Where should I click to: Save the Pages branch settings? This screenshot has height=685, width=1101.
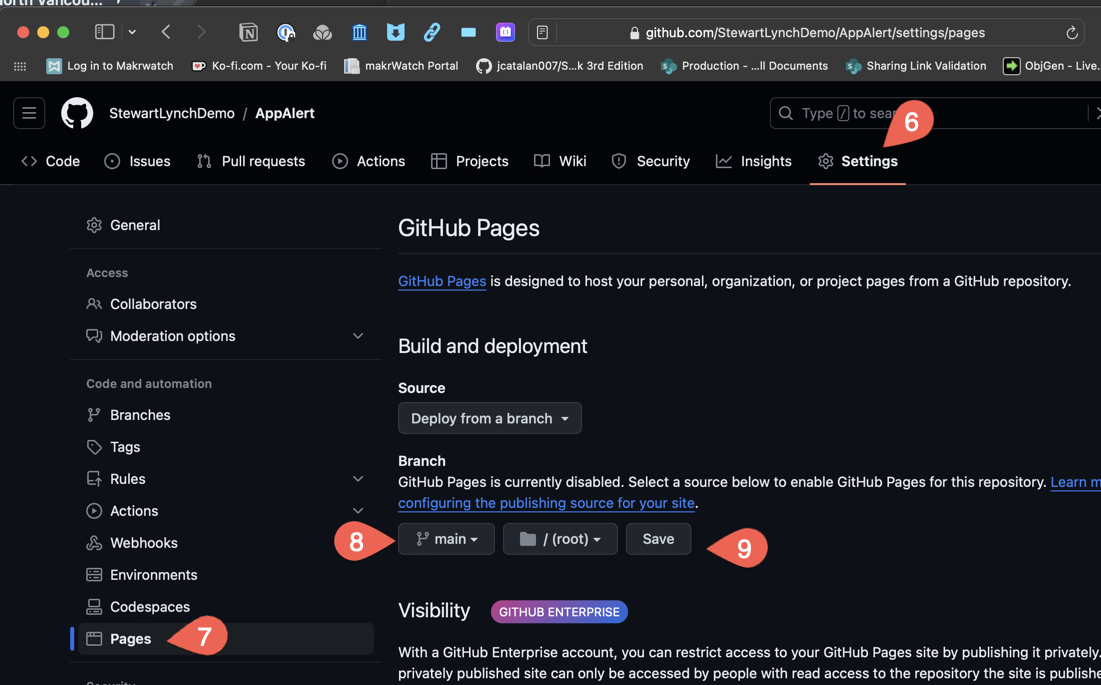(x=659, y=539)
